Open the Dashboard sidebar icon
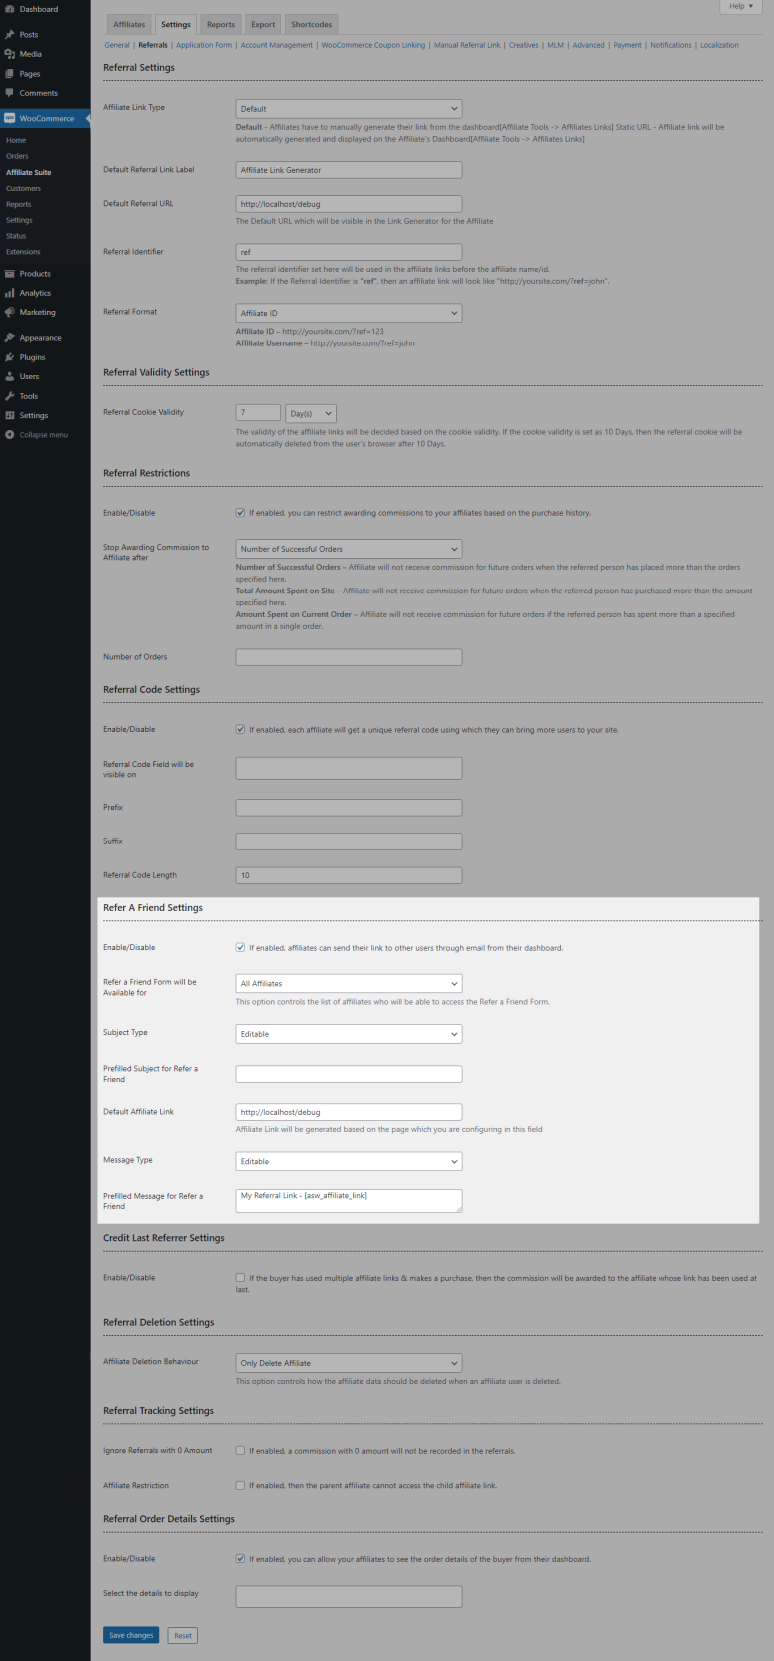Image resolution: width=774 pixels, height=1661 pixels. pyautogui.click(x=9, y=9)
